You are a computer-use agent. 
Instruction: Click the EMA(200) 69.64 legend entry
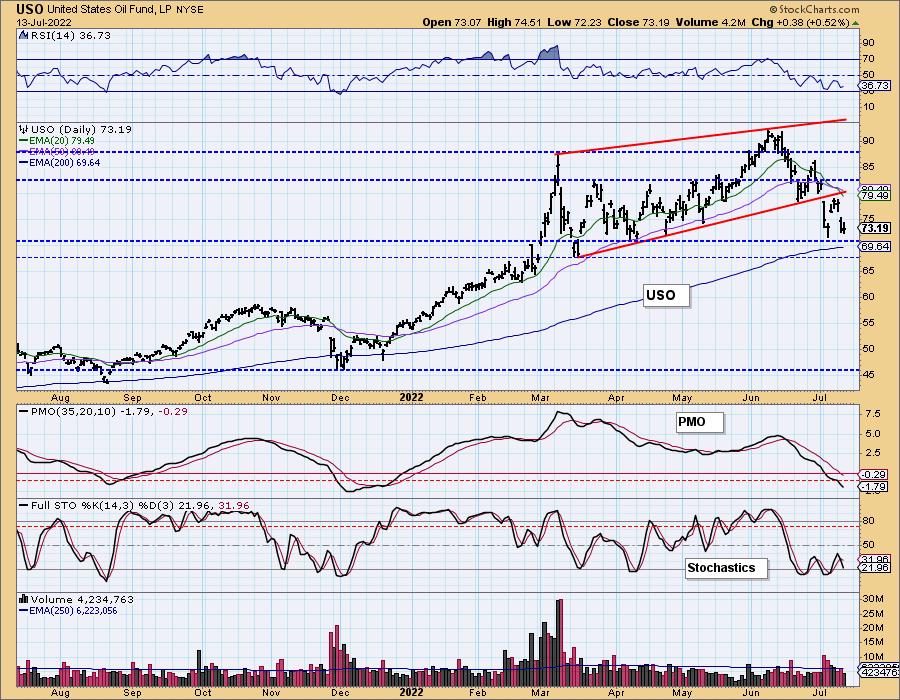60,162
